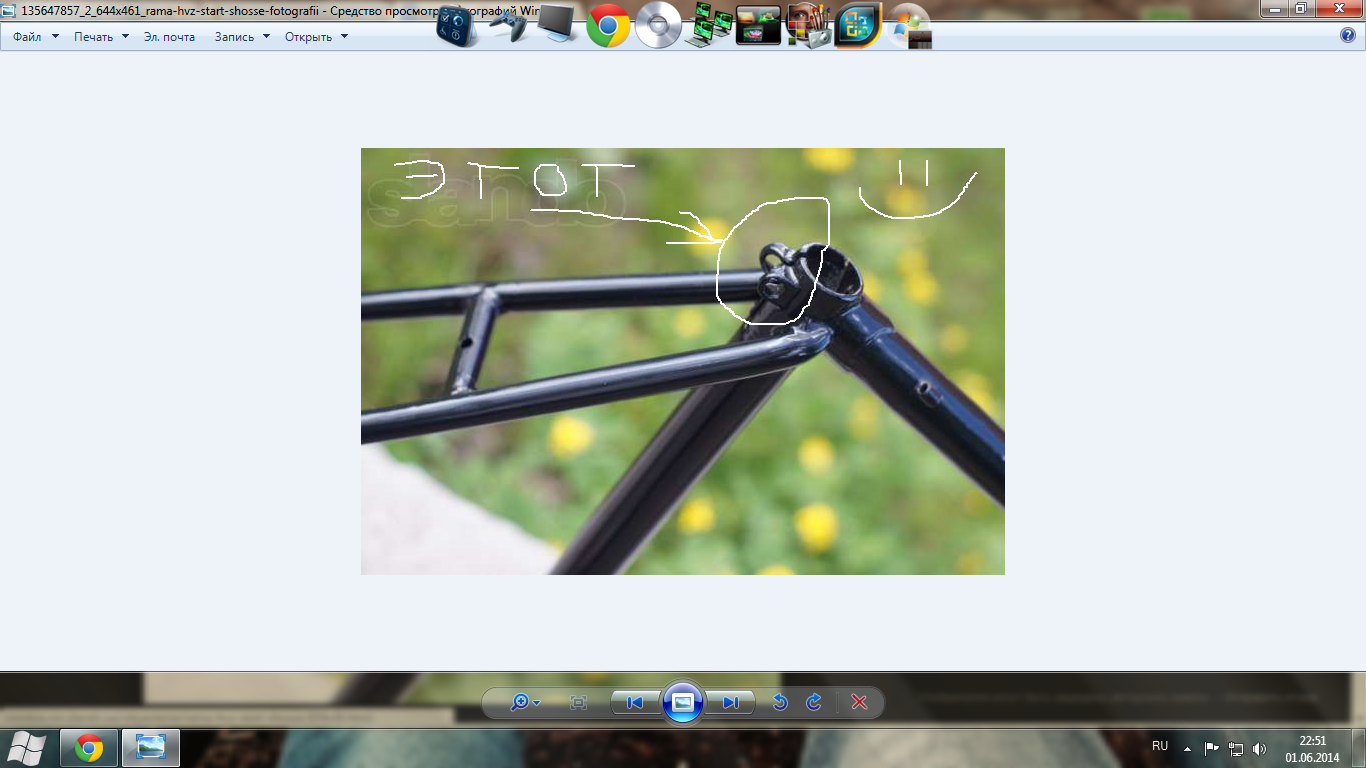Expand the Запись dropdown menu
Viewport: 1366px width, 768px height.
coord(242,37)
